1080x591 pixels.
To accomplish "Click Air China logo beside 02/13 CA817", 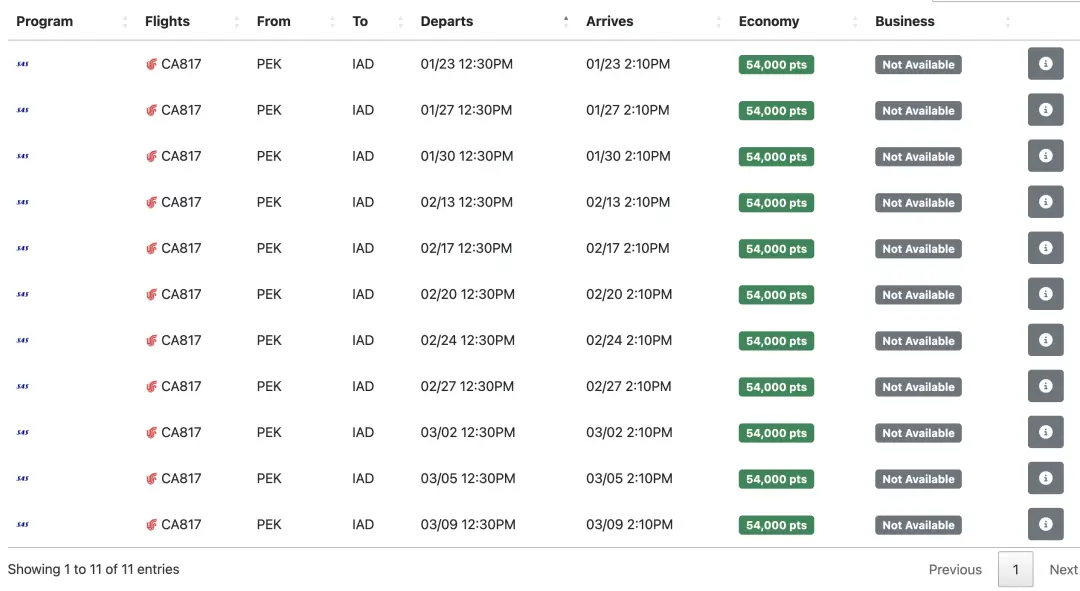I will pyautogui.click(x=152, y=203).
